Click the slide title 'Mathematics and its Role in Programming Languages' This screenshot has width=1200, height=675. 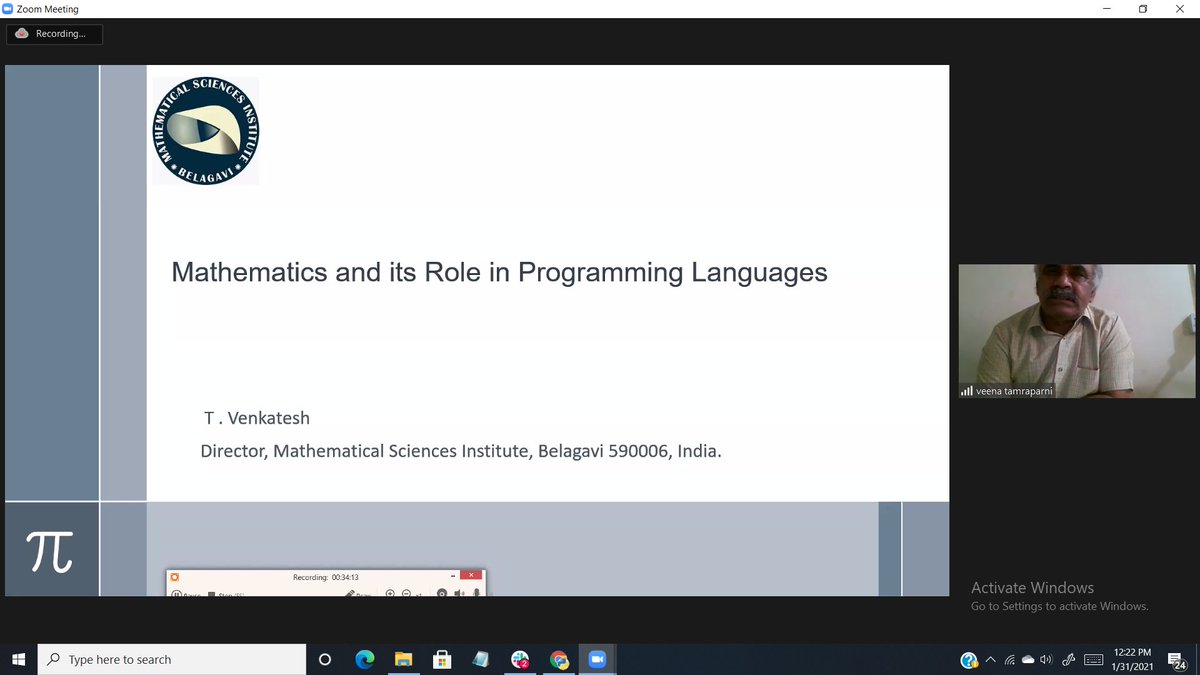pyautogui.click(x=499, y=272)
